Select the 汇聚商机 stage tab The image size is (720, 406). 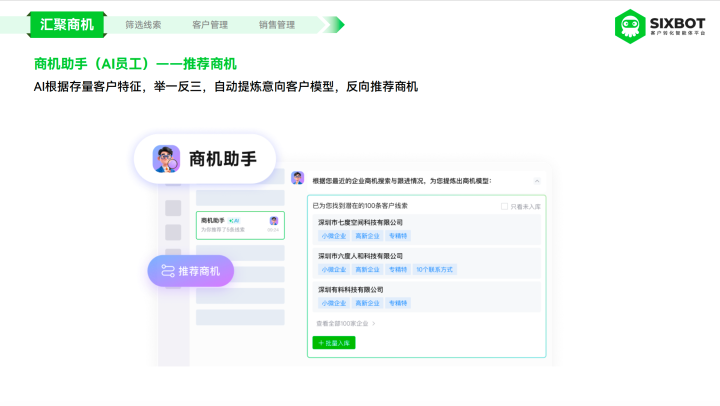67,24
